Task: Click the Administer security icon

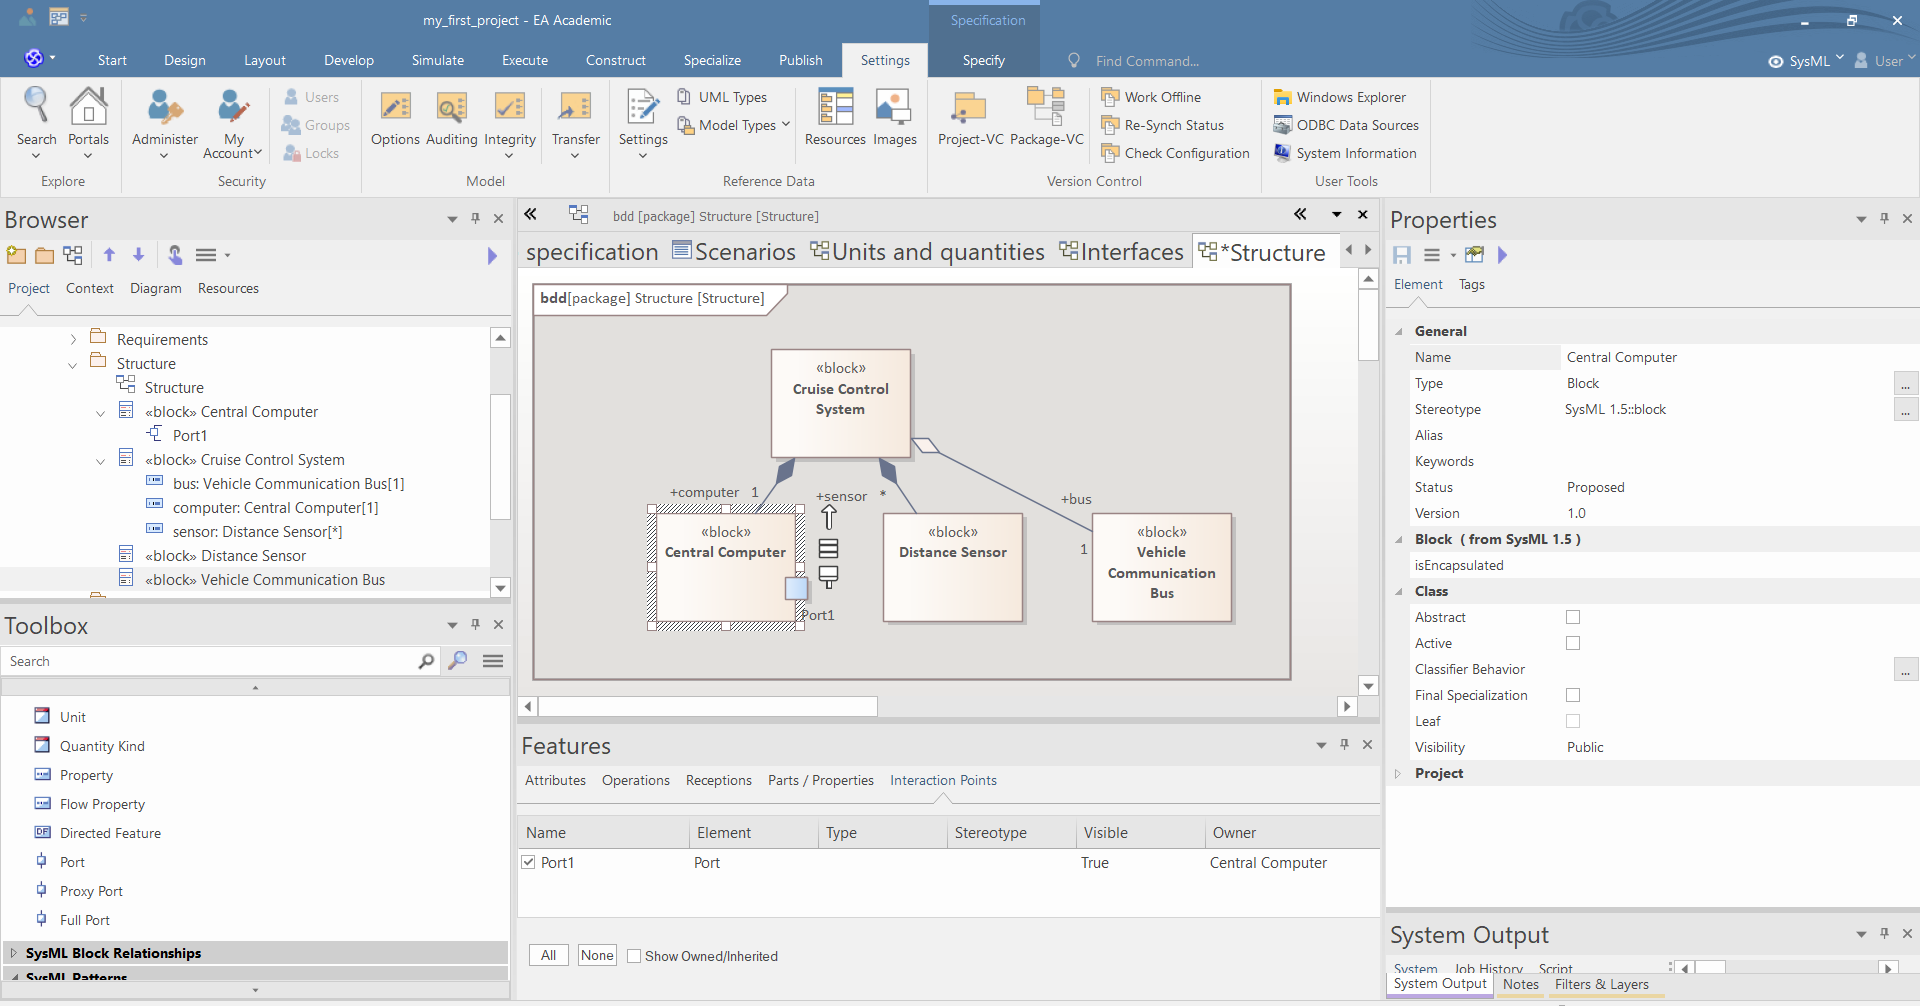Action: [x=164, y=108]
